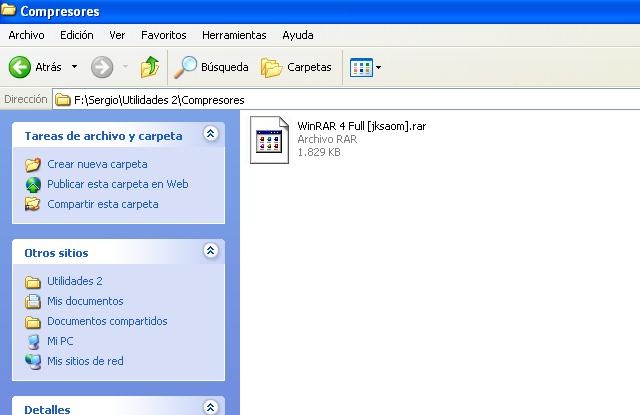This screenshot has height=415, width=640.
Task: Click the Compresores title bar folder icon
Action: [8, 9]
